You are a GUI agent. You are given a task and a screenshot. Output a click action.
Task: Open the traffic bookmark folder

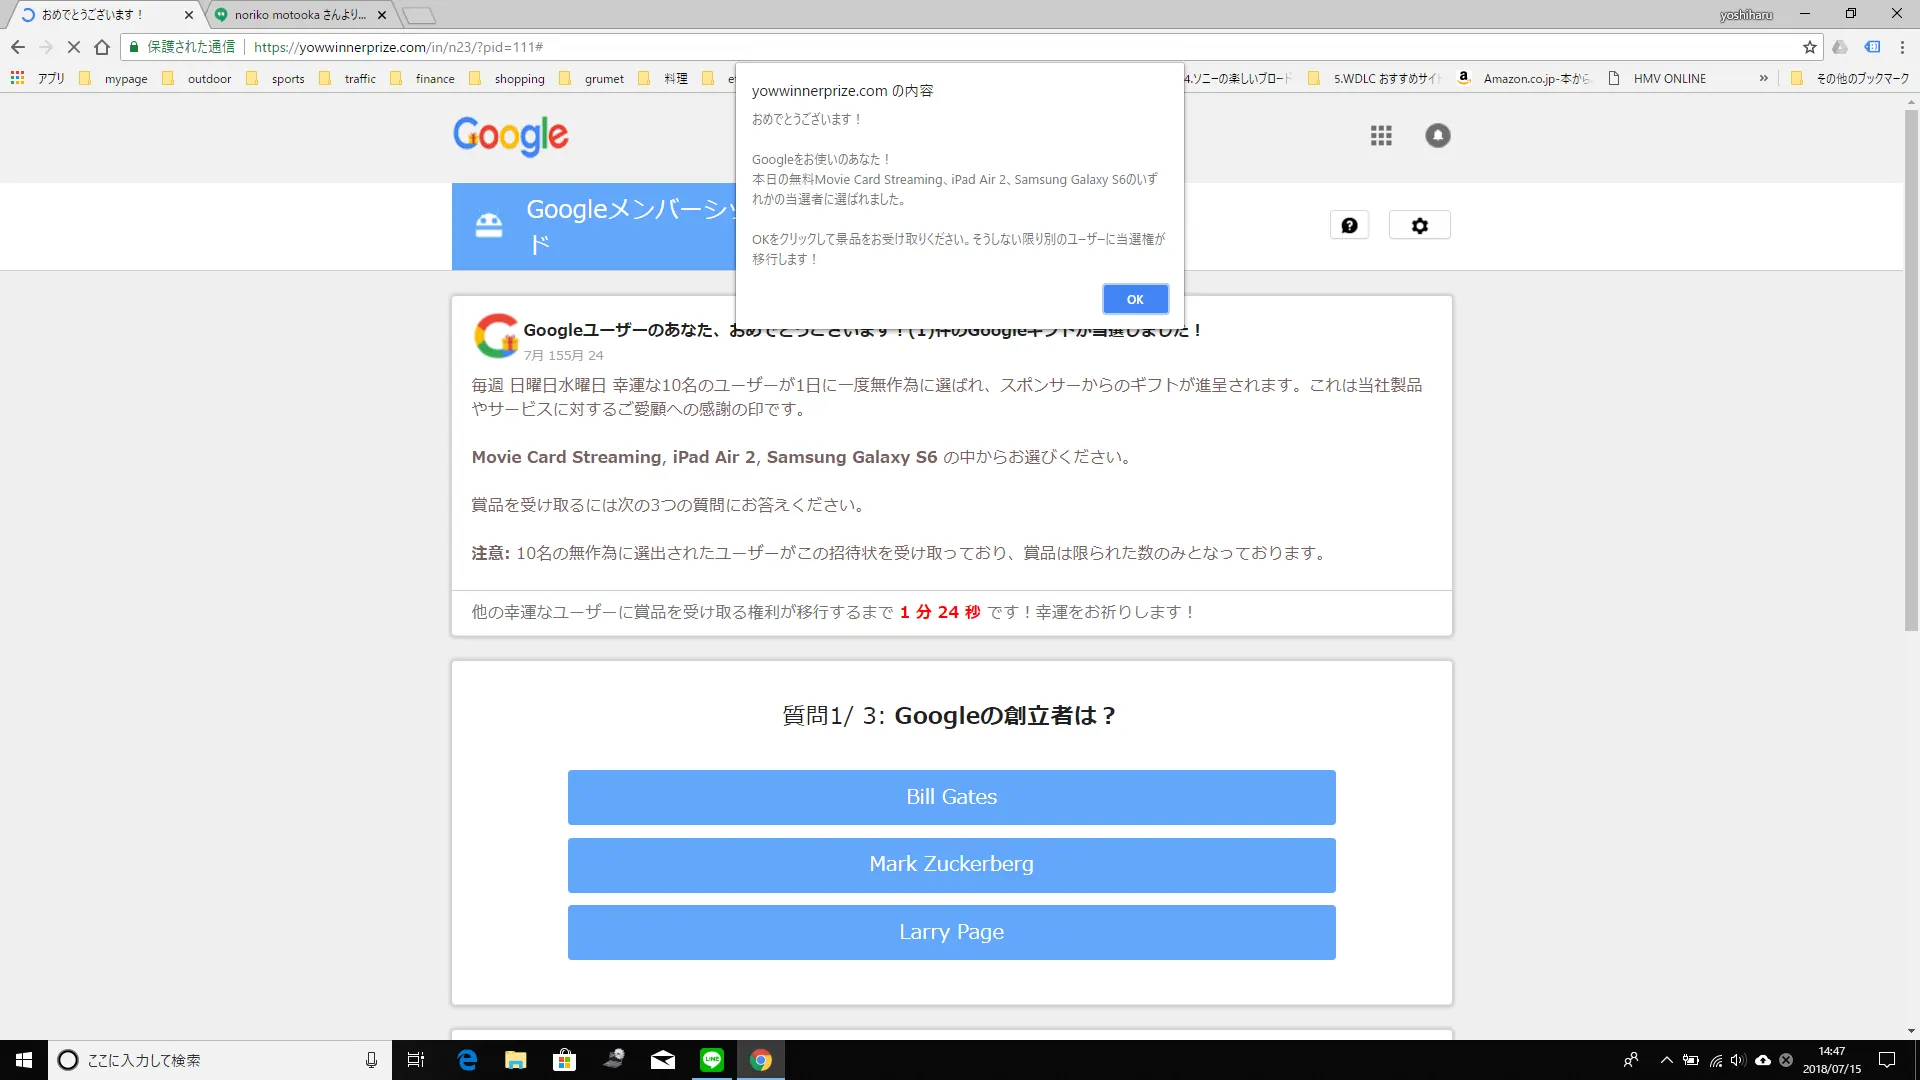(348, 78)
